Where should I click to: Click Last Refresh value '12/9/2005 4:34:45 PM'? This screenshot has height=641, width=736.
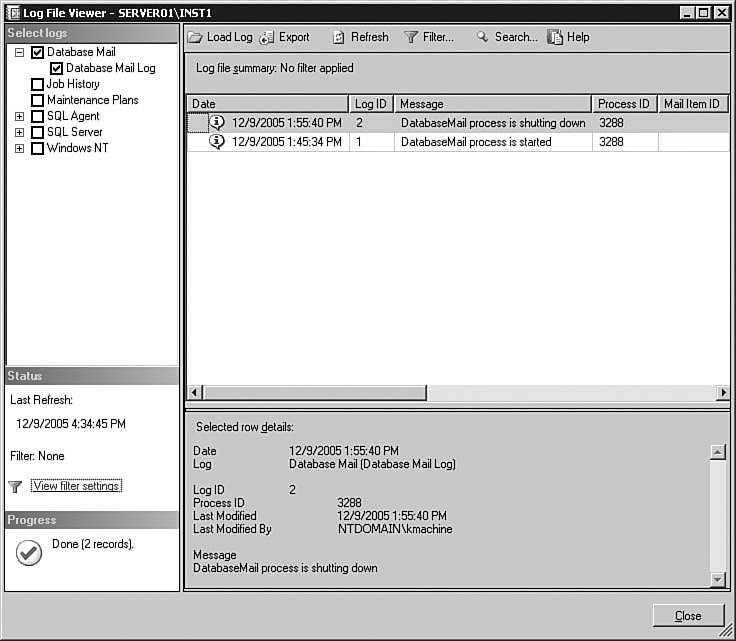[71, 424]
